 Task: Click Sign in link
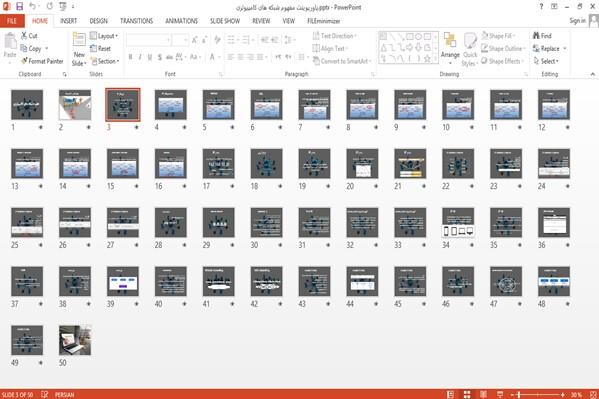coord(577,21)
